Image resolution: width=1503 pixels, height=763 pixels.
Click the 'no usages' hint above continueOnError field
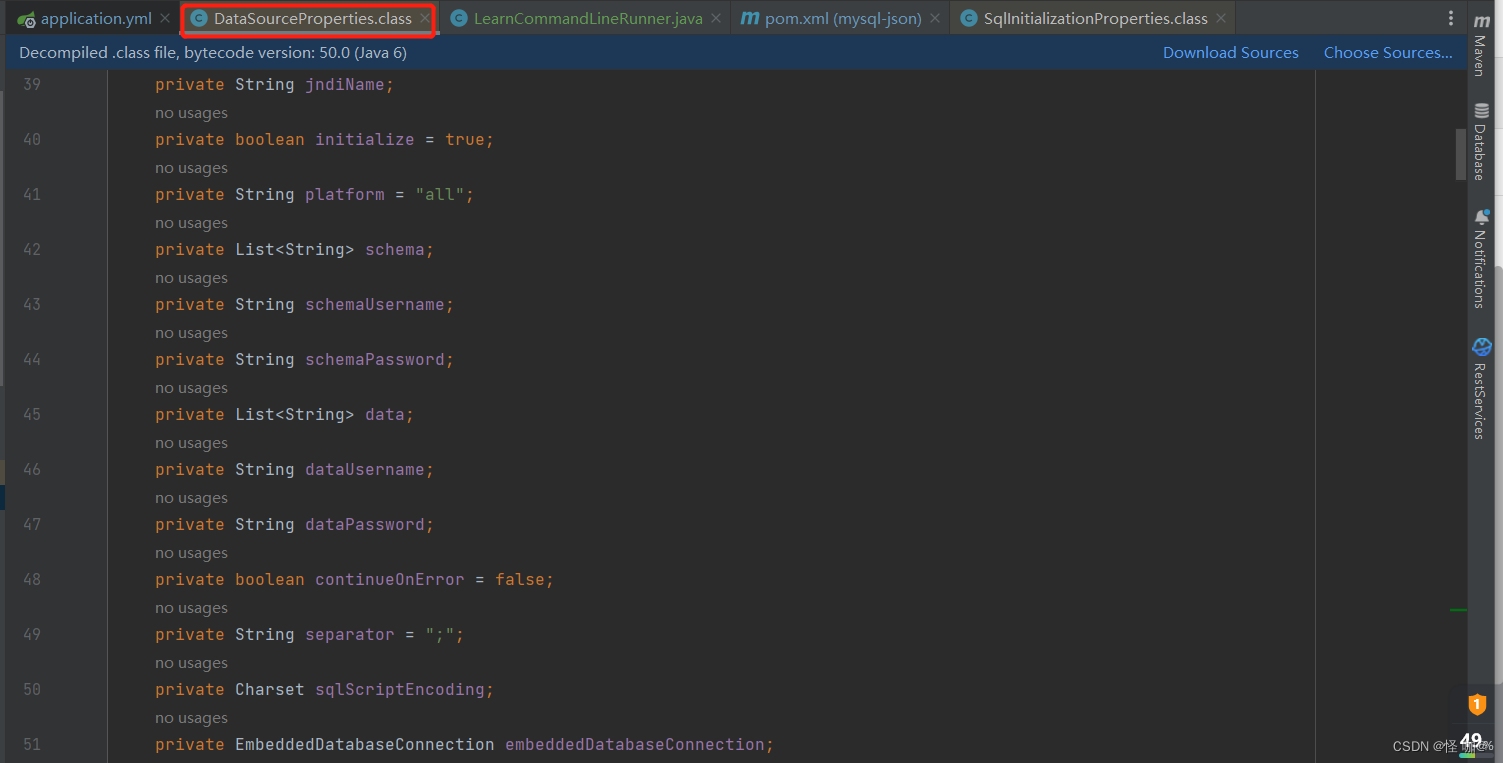(x=191, y=553)
